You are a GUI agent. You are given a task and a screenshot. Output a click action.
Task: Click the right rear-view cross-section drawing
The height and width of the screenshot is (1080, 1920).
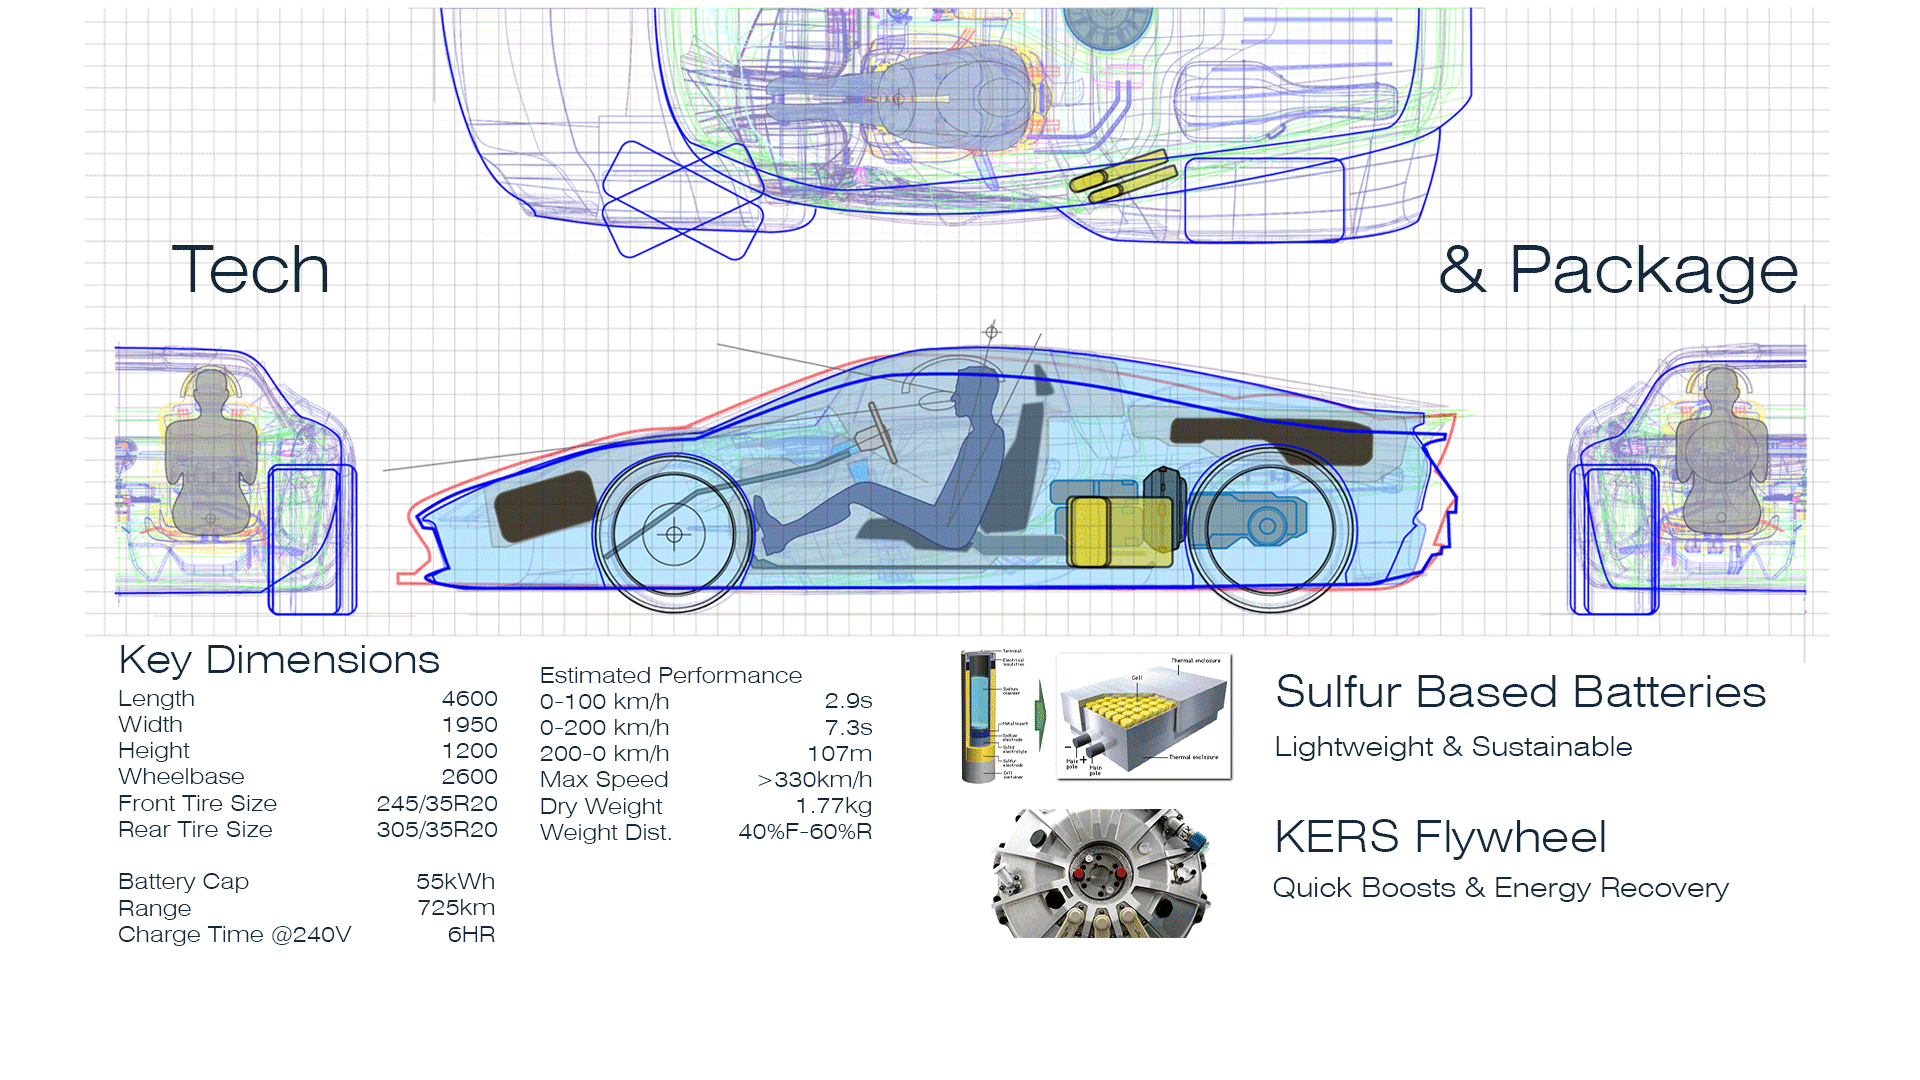coord(1688,480)
